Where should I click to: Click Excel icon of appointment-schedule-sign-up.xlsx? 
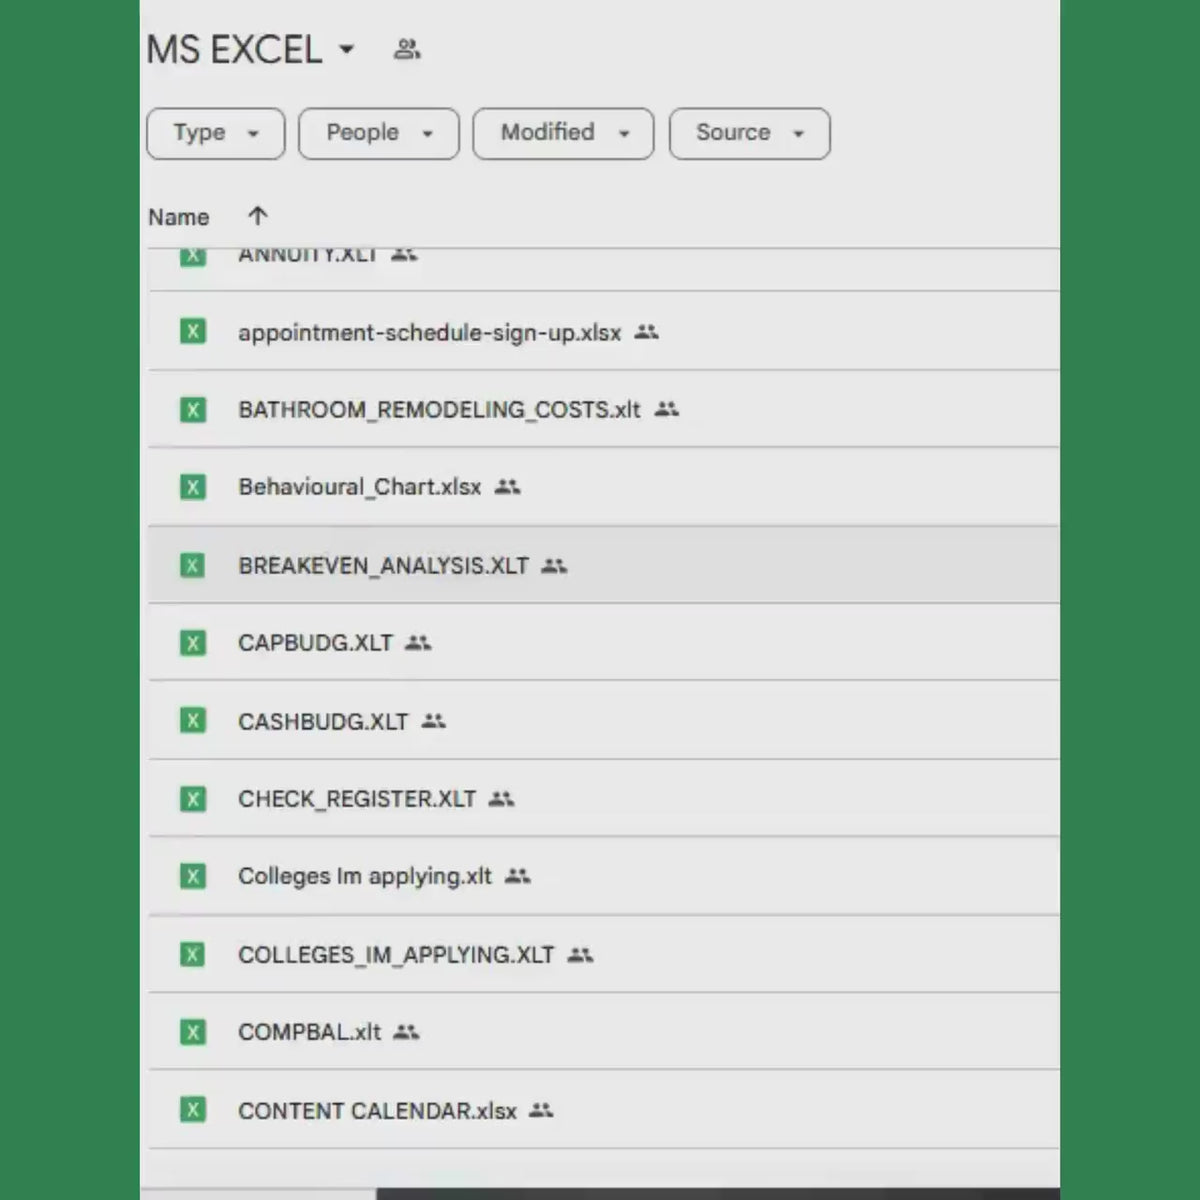tap(193, 331)
